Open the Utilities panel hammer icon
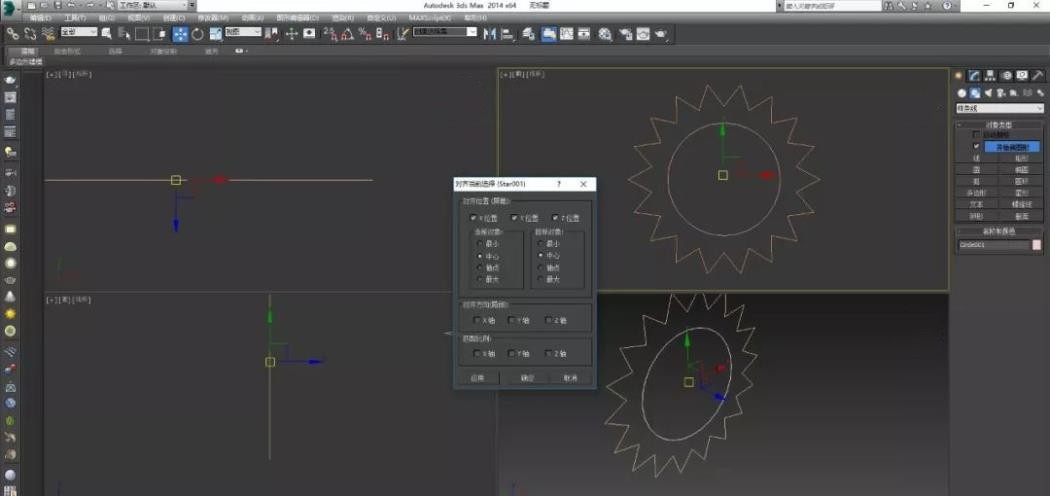 pos(1038,76)
